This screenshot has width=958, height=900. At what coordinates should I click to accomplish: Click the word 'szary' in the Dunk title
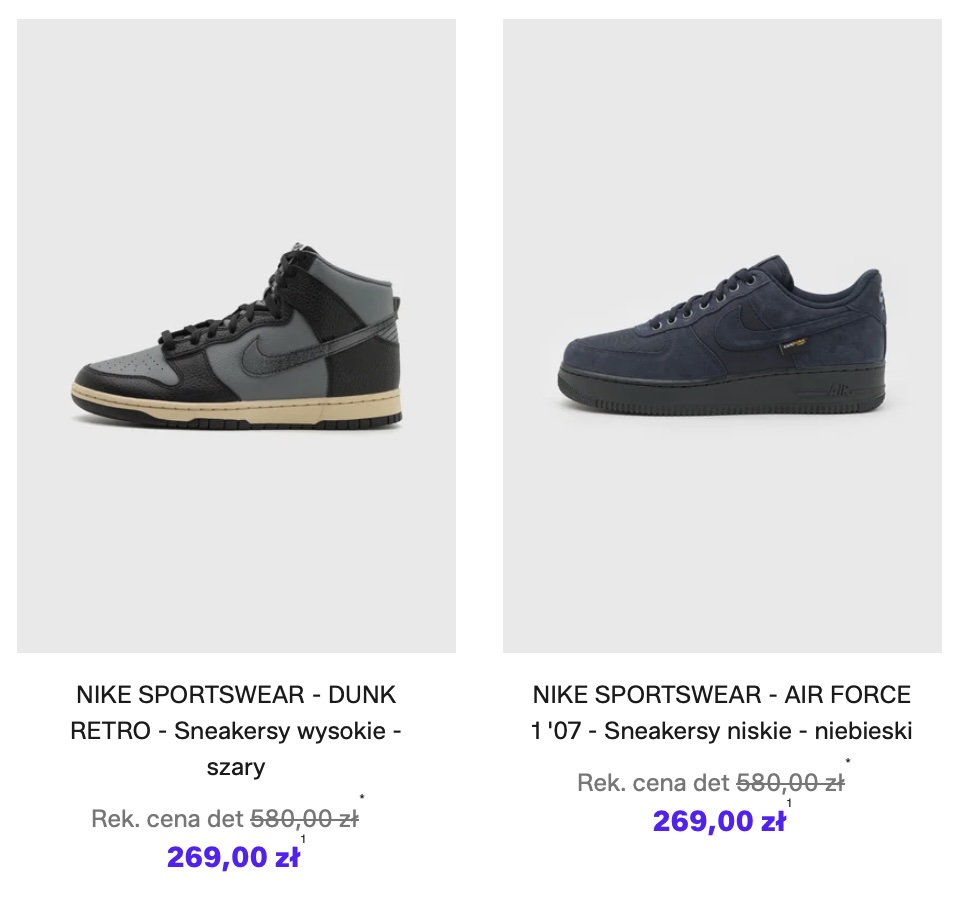click(x=236, y=768)
